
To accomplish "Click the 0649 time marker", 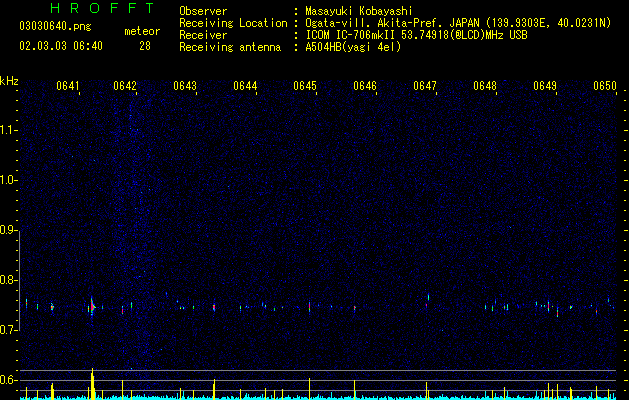I will (x=545, y=86).
